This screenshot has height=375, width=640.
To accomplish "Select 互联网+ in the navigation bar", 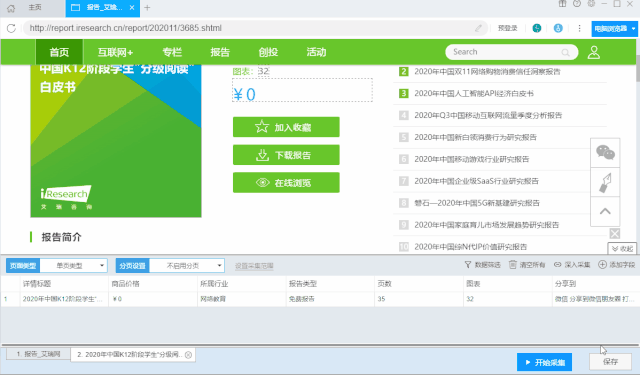I will point(116,52).
